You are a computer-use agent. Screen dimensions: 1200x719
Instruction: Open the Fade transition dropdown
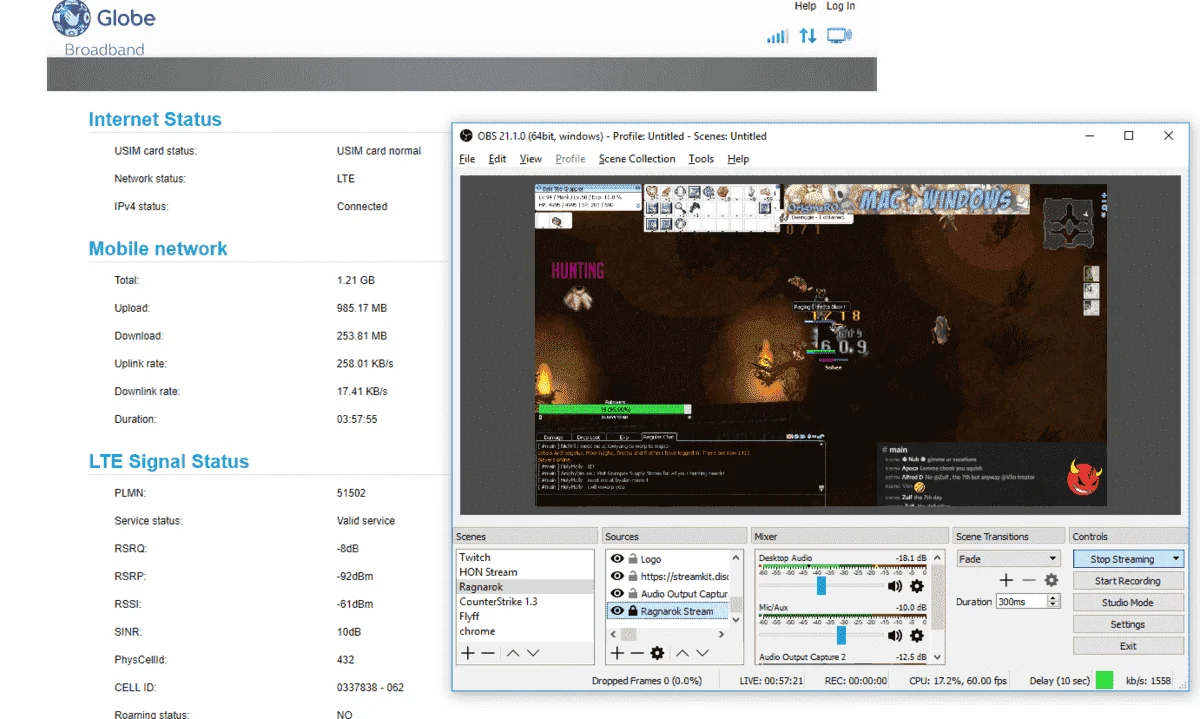click(x=1008, y=559)
